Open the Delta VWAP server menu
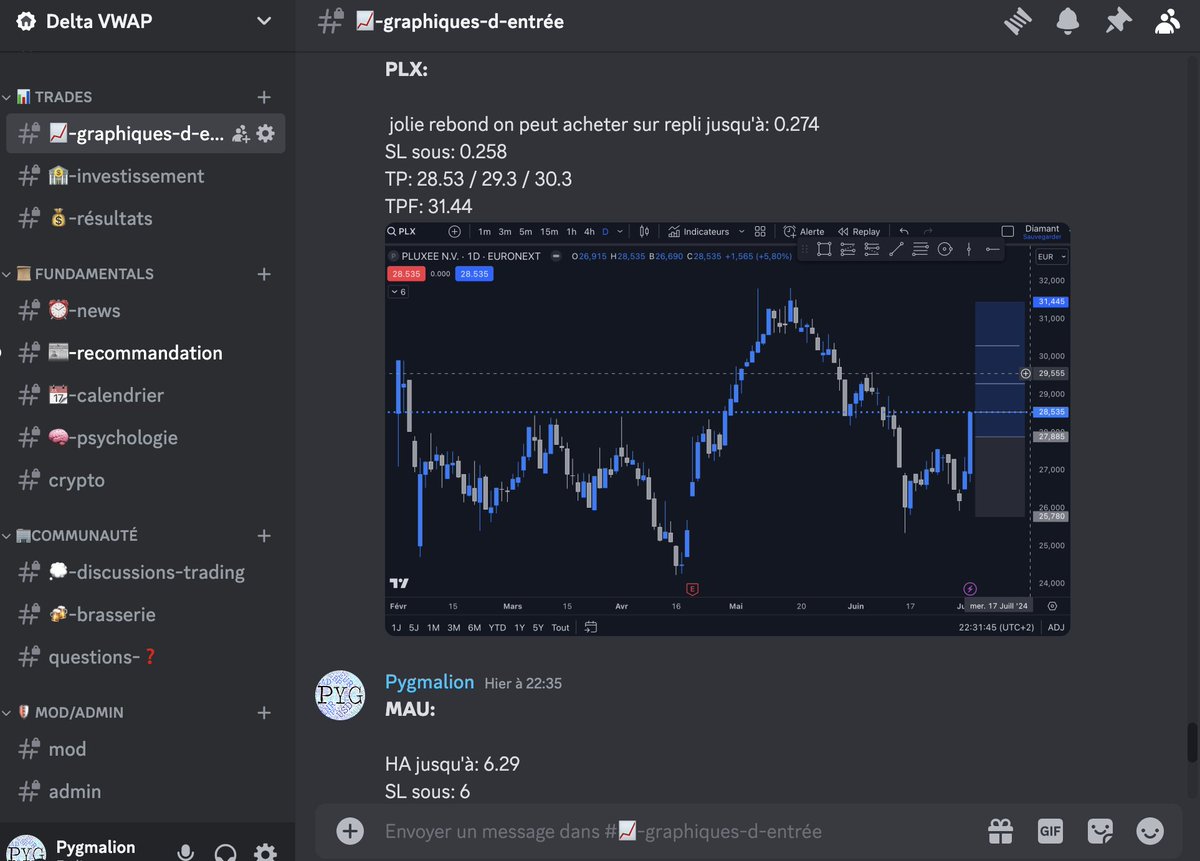 coord(147,21)
